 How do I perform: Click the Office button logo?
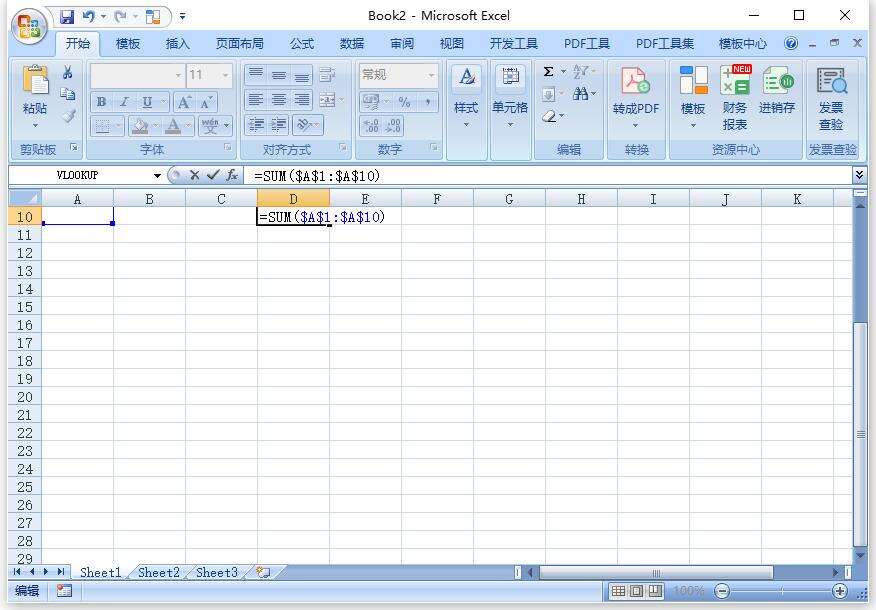[x=28, y=26]
